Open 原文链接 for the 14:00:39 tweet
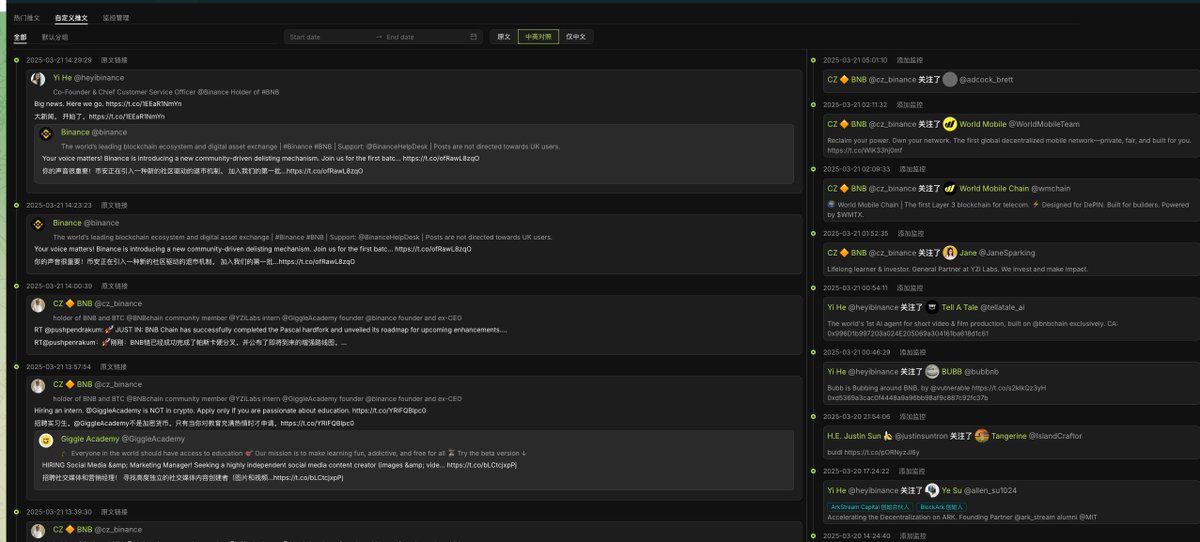This screenshot has height=542, width=1200. [114, 285]
